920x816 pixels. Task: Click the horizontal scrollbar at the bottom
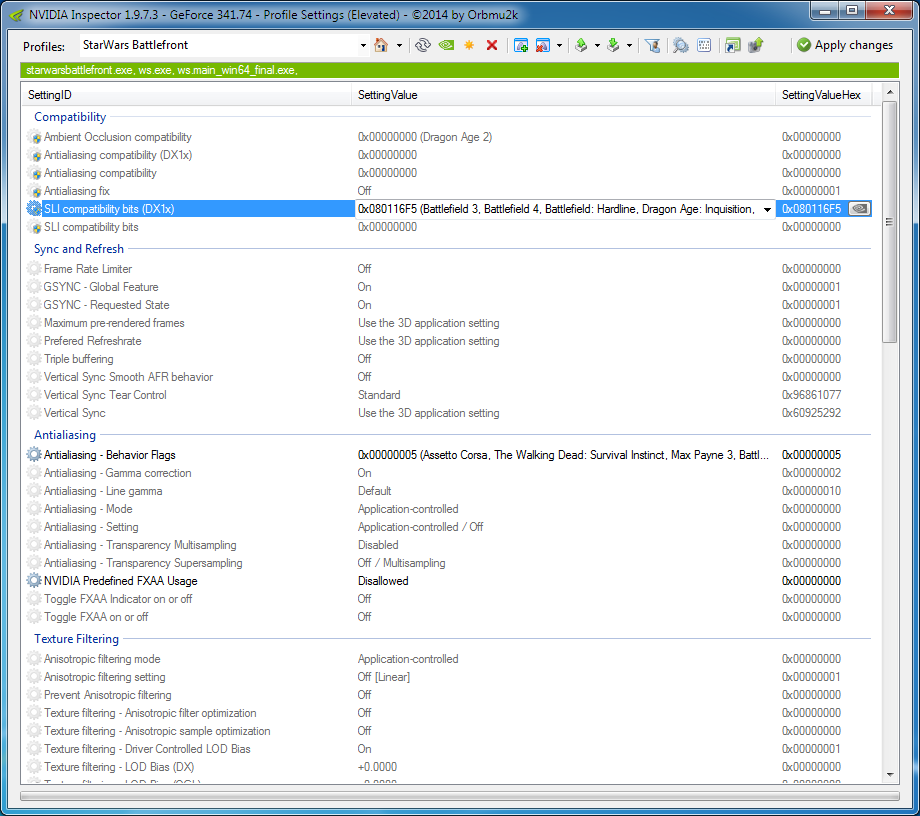point(459,796)
